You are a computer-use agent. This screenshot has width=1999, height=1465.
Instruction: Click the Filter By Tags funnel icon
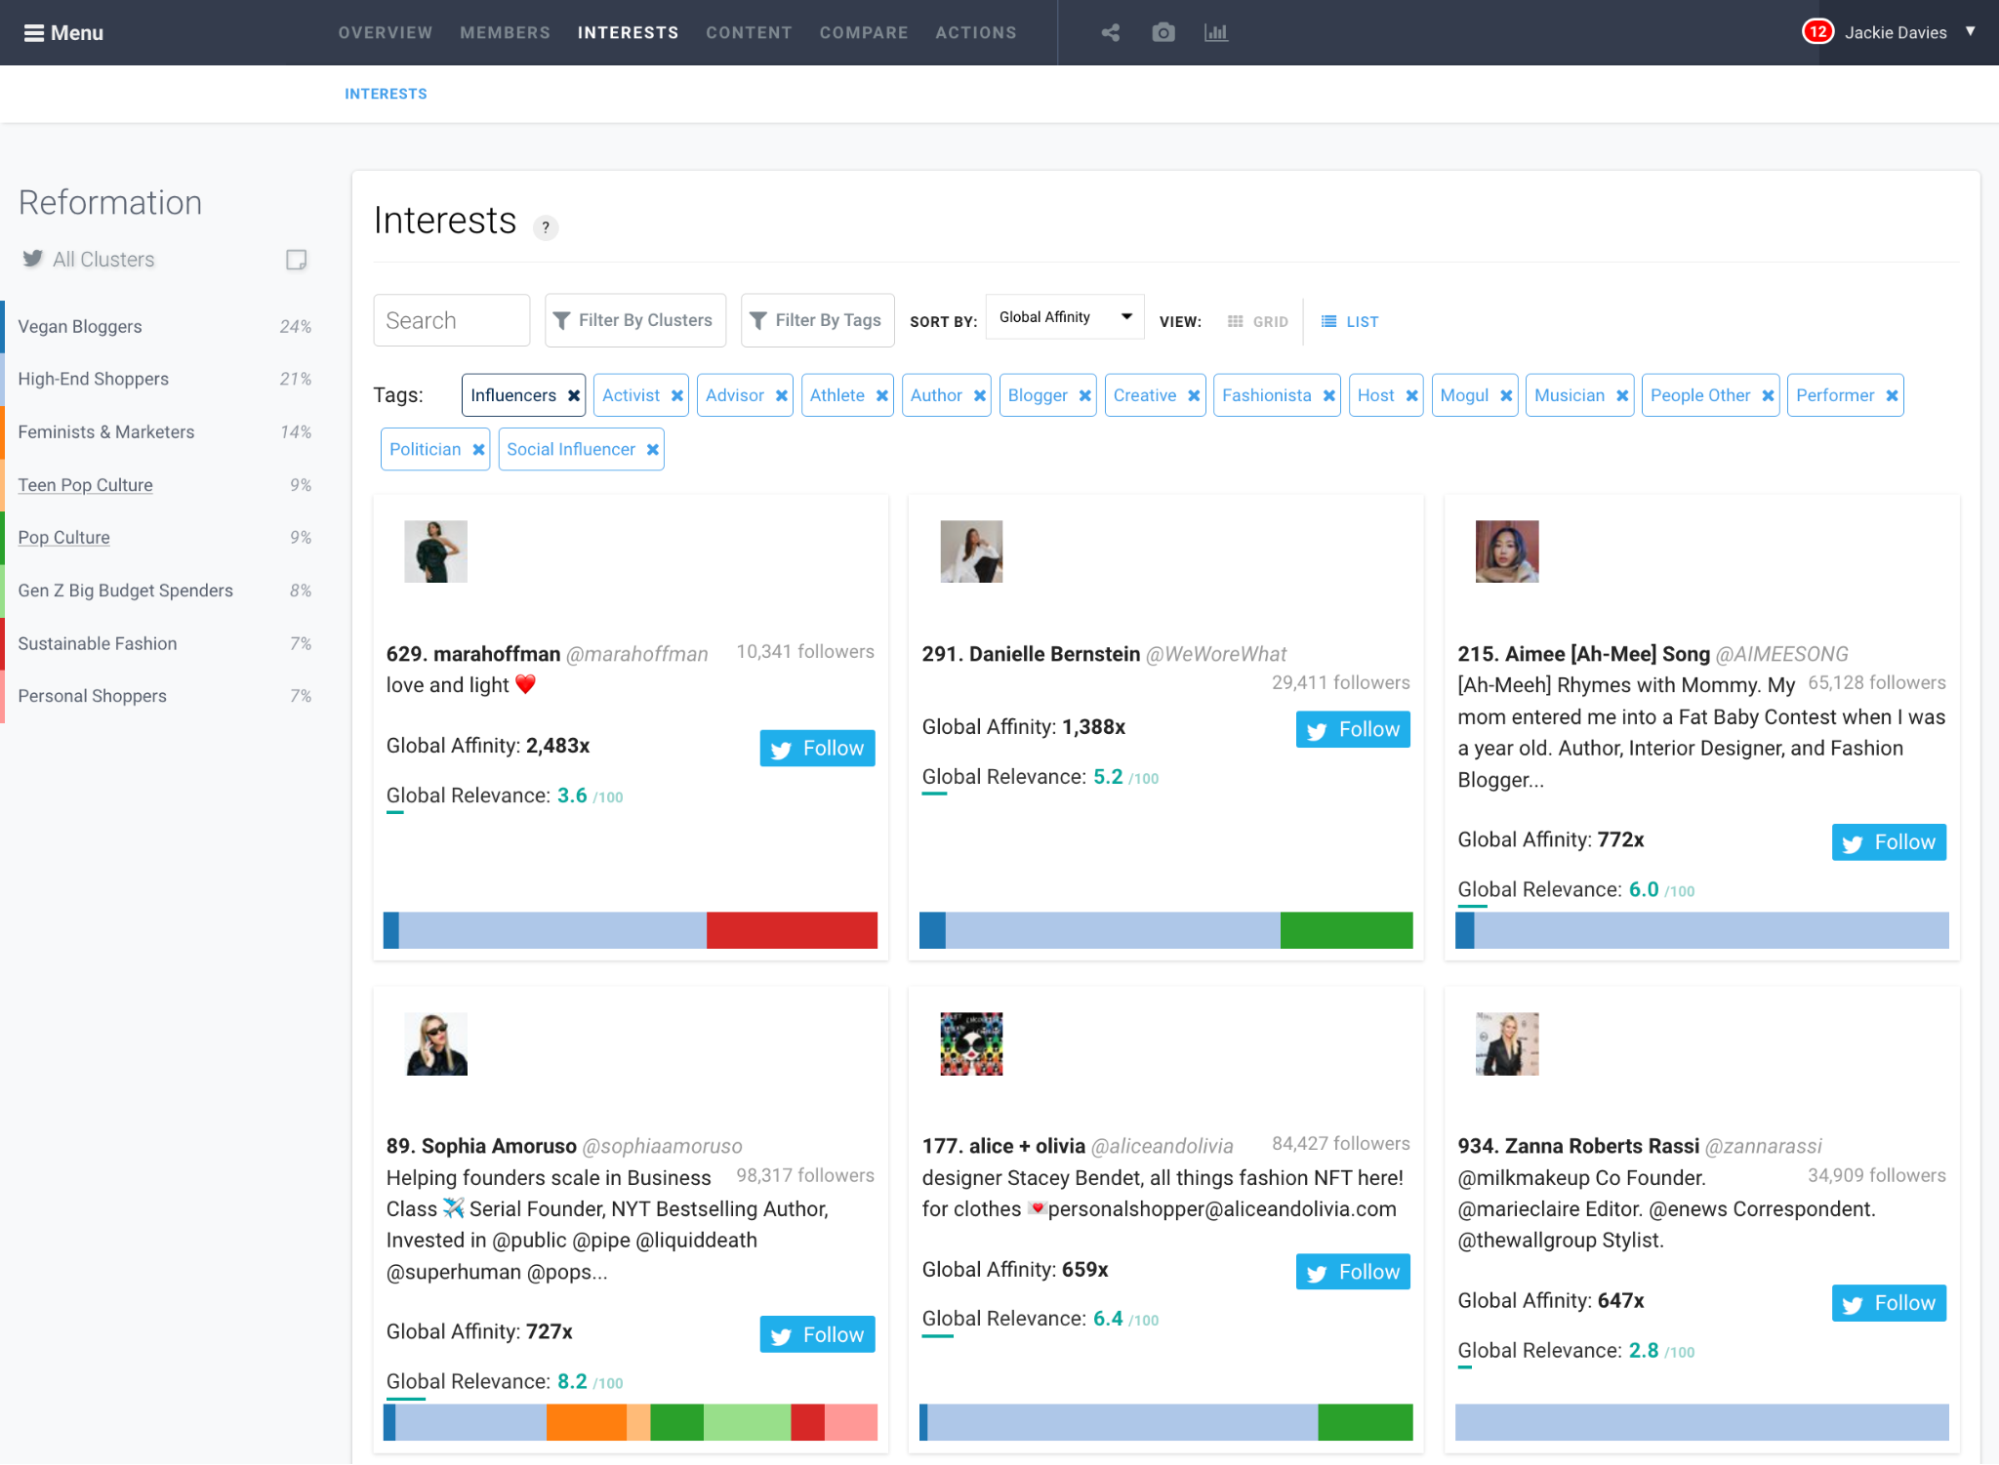coord(757,321)
